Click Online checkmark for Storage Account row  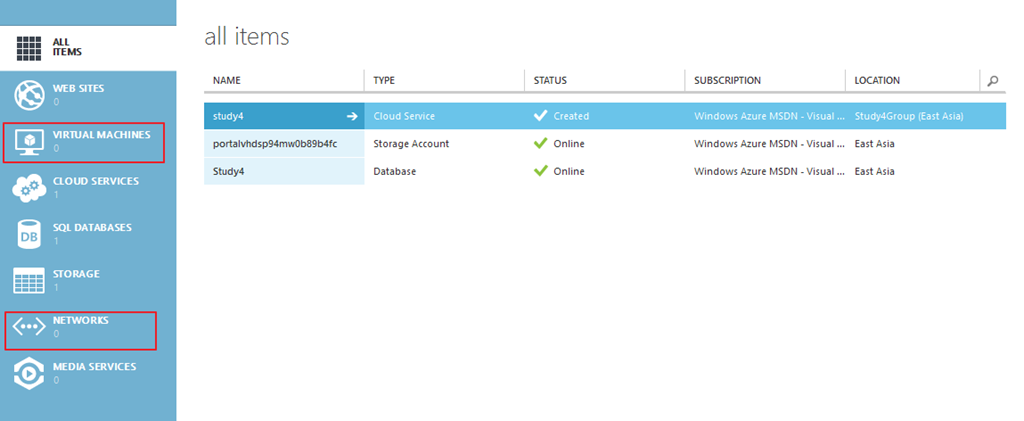coord(540,143)
